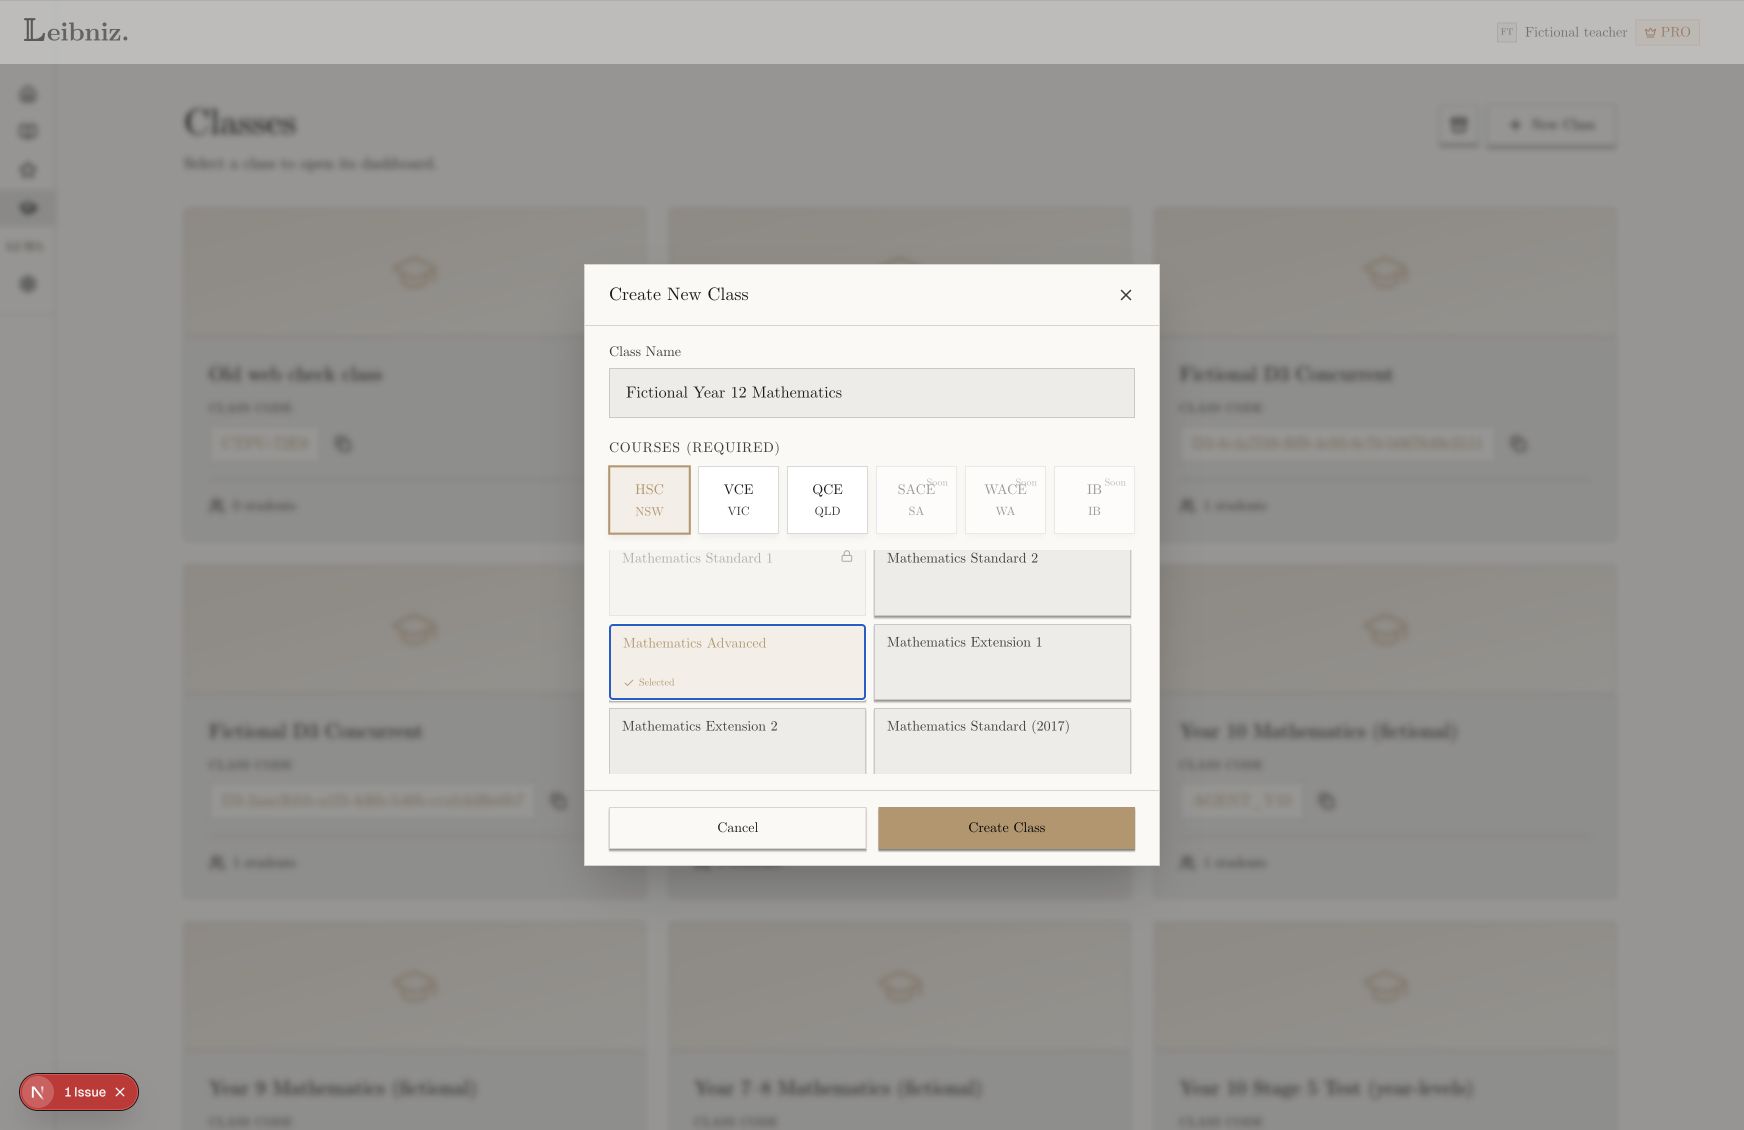Click the New Class button in background
The image size is (1744, 1130).
tap(1551, 125)
